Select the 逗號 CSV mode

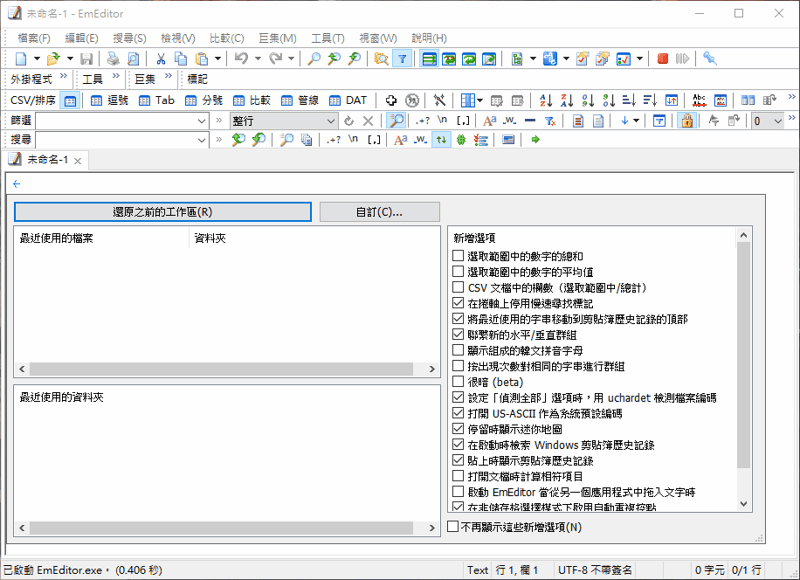point(110,100)
